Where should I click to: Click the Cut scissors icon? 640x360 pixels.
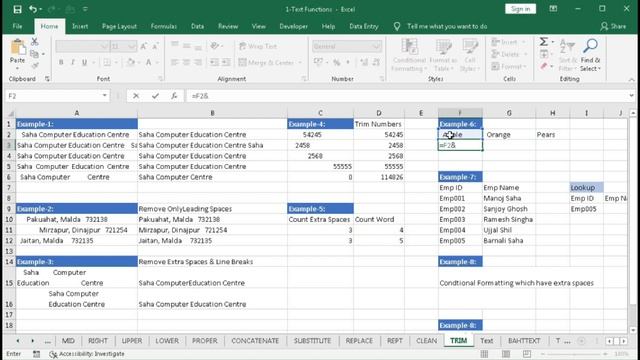coord(35,42)
